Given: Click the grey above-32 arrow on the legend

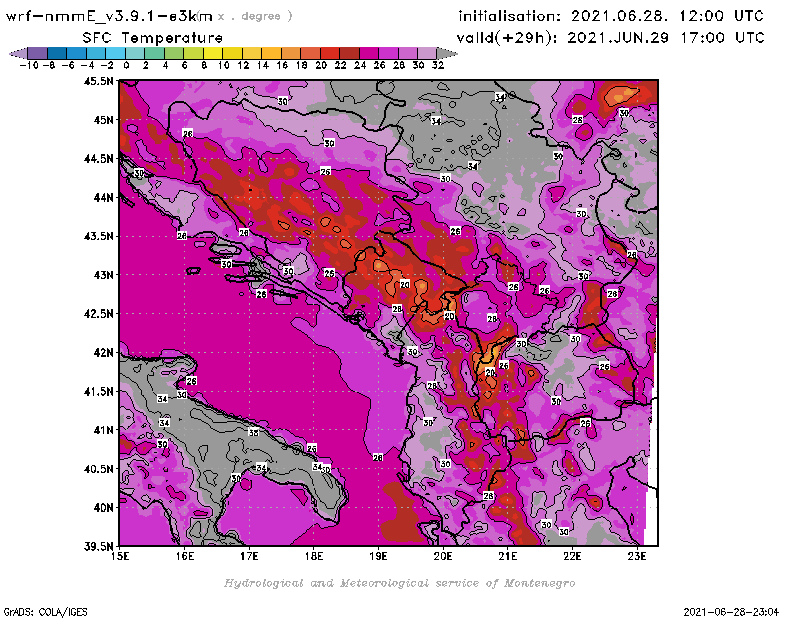Looking at the screenshot, I should [x=447, y=53].
